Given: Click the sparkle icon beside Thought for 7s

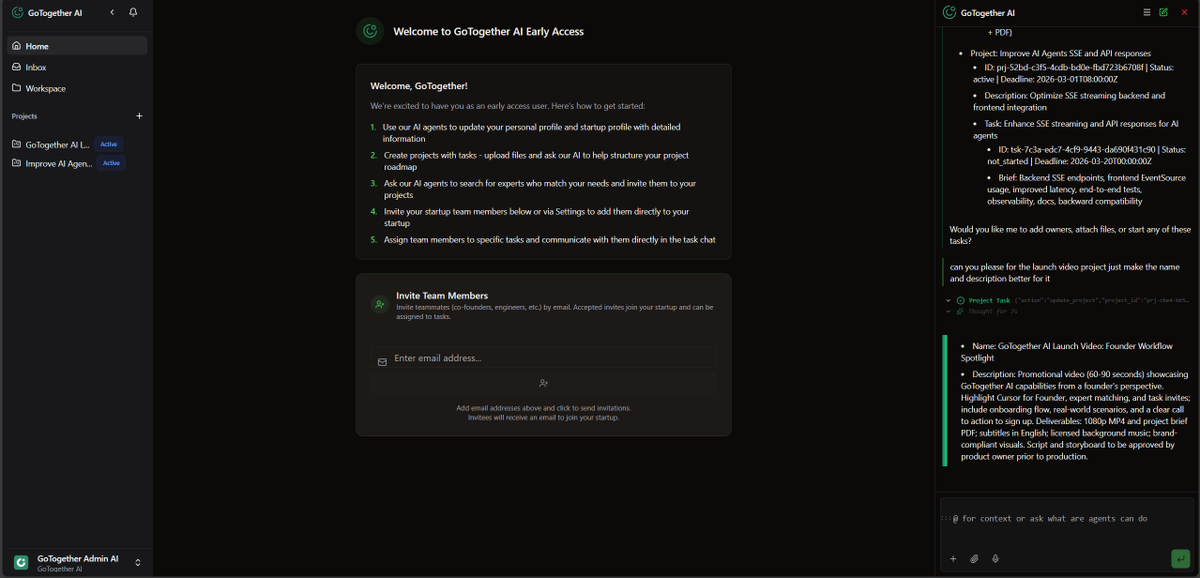Looking at the screenshot, I should click(x=961, y=311).
